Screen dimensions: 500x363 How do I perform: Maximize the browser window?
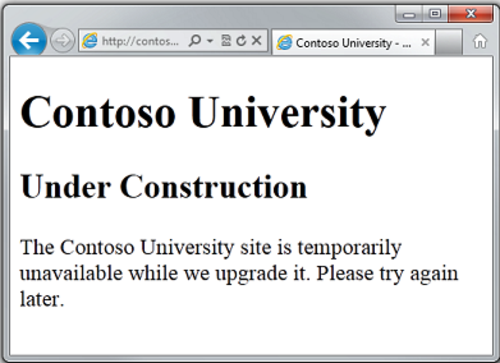(435, 14)
